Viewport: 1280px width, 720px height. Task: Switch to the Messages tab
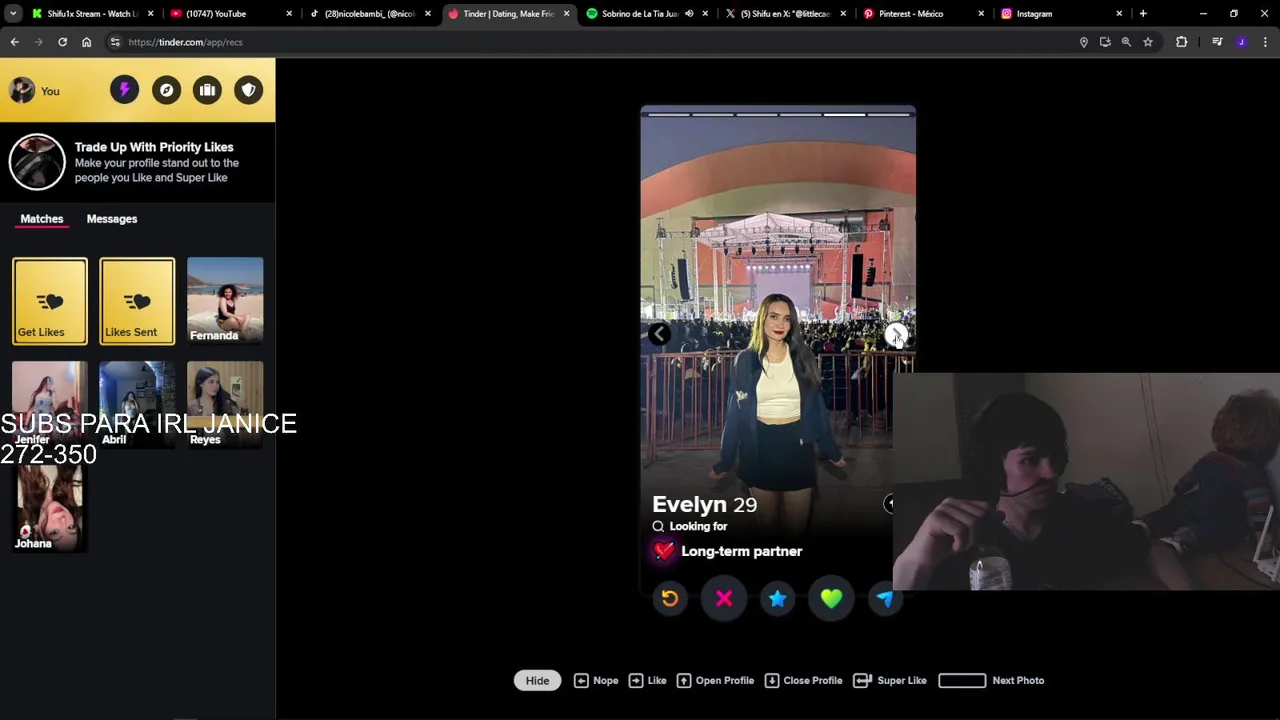point(112,218)
